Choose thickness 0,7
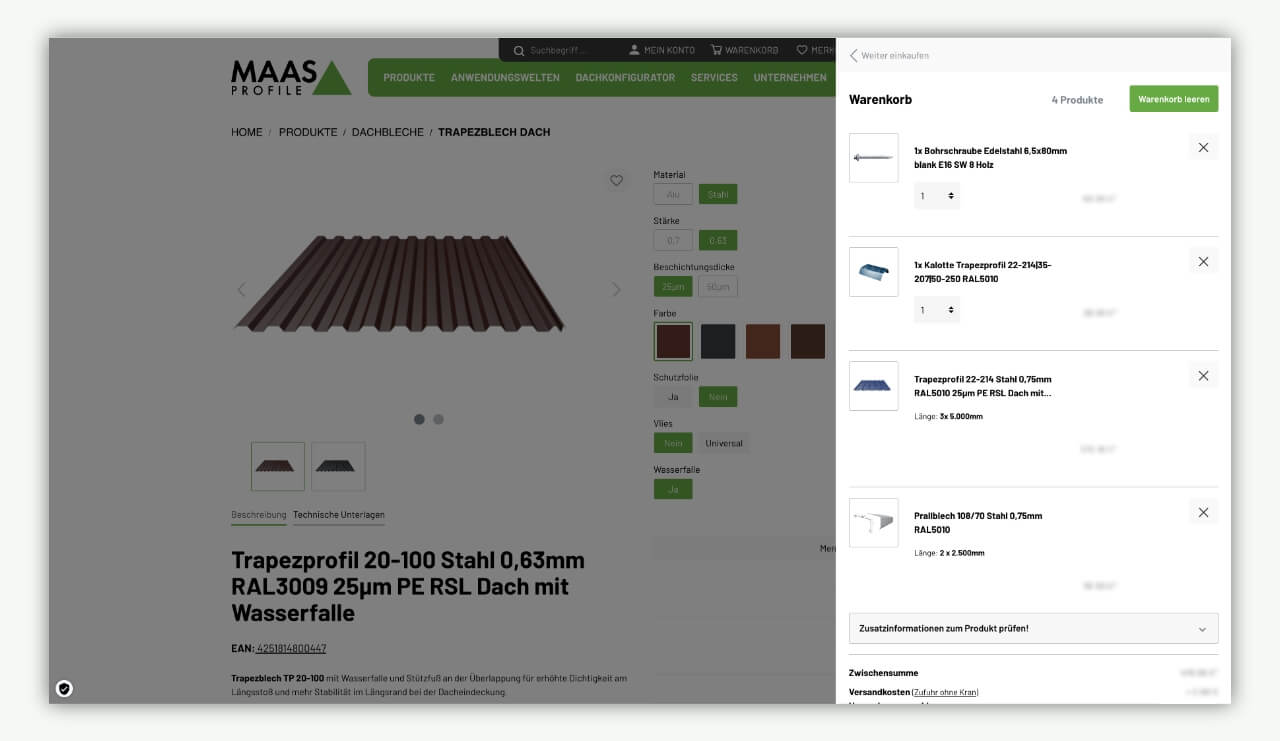Viewport: 1280px width, 741px height. [x=673, y=240]
